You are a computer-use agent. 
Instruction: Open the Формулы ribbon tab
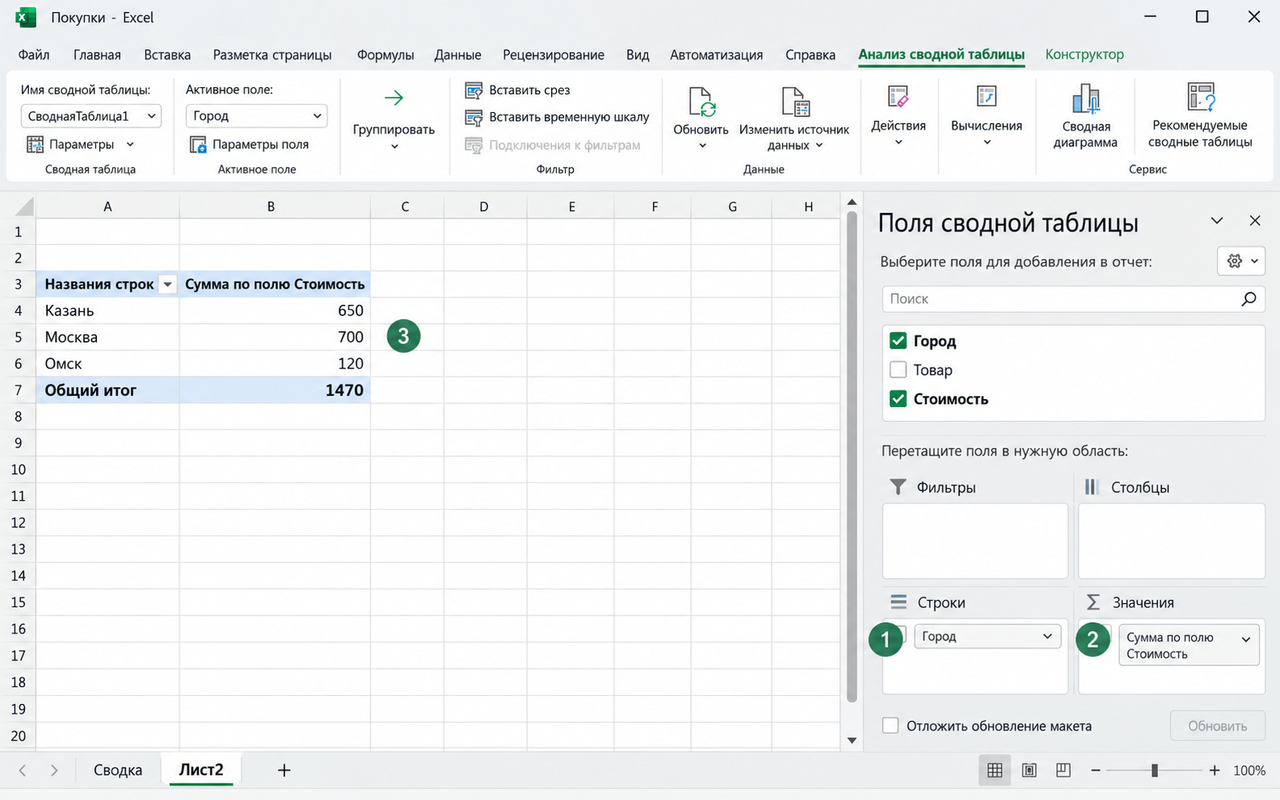(x=385, y=55)
